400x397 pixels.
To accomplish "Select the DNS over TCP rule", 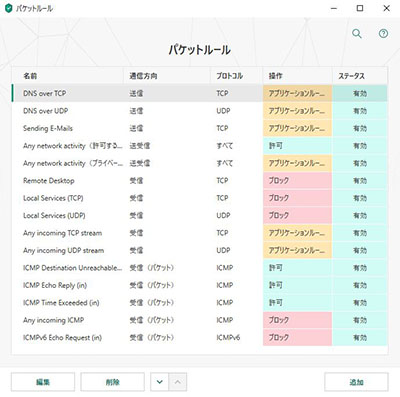I will point(200,93).
